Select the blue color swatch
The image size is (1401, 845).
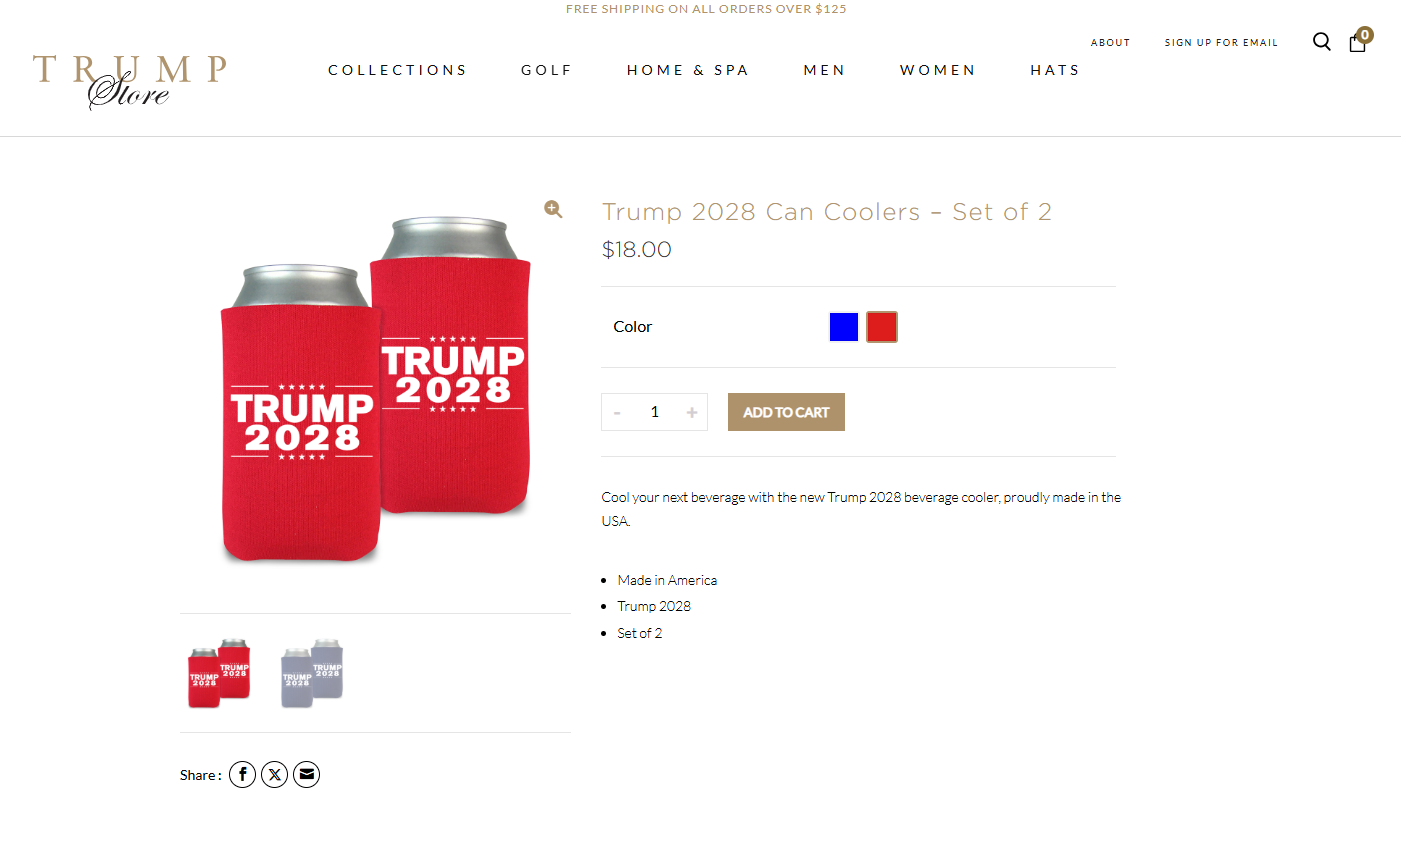pyautogui.click(x=844, y=327)
